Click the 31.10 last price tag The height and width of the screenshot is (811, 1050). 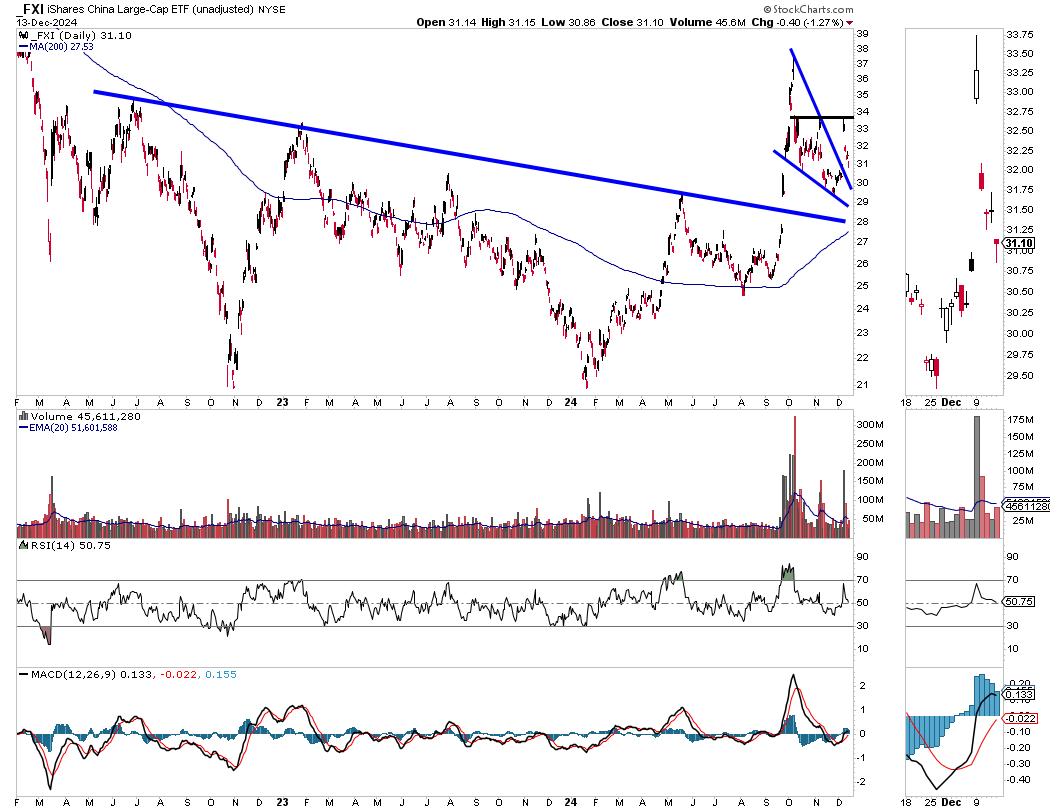pos(1019,243)
